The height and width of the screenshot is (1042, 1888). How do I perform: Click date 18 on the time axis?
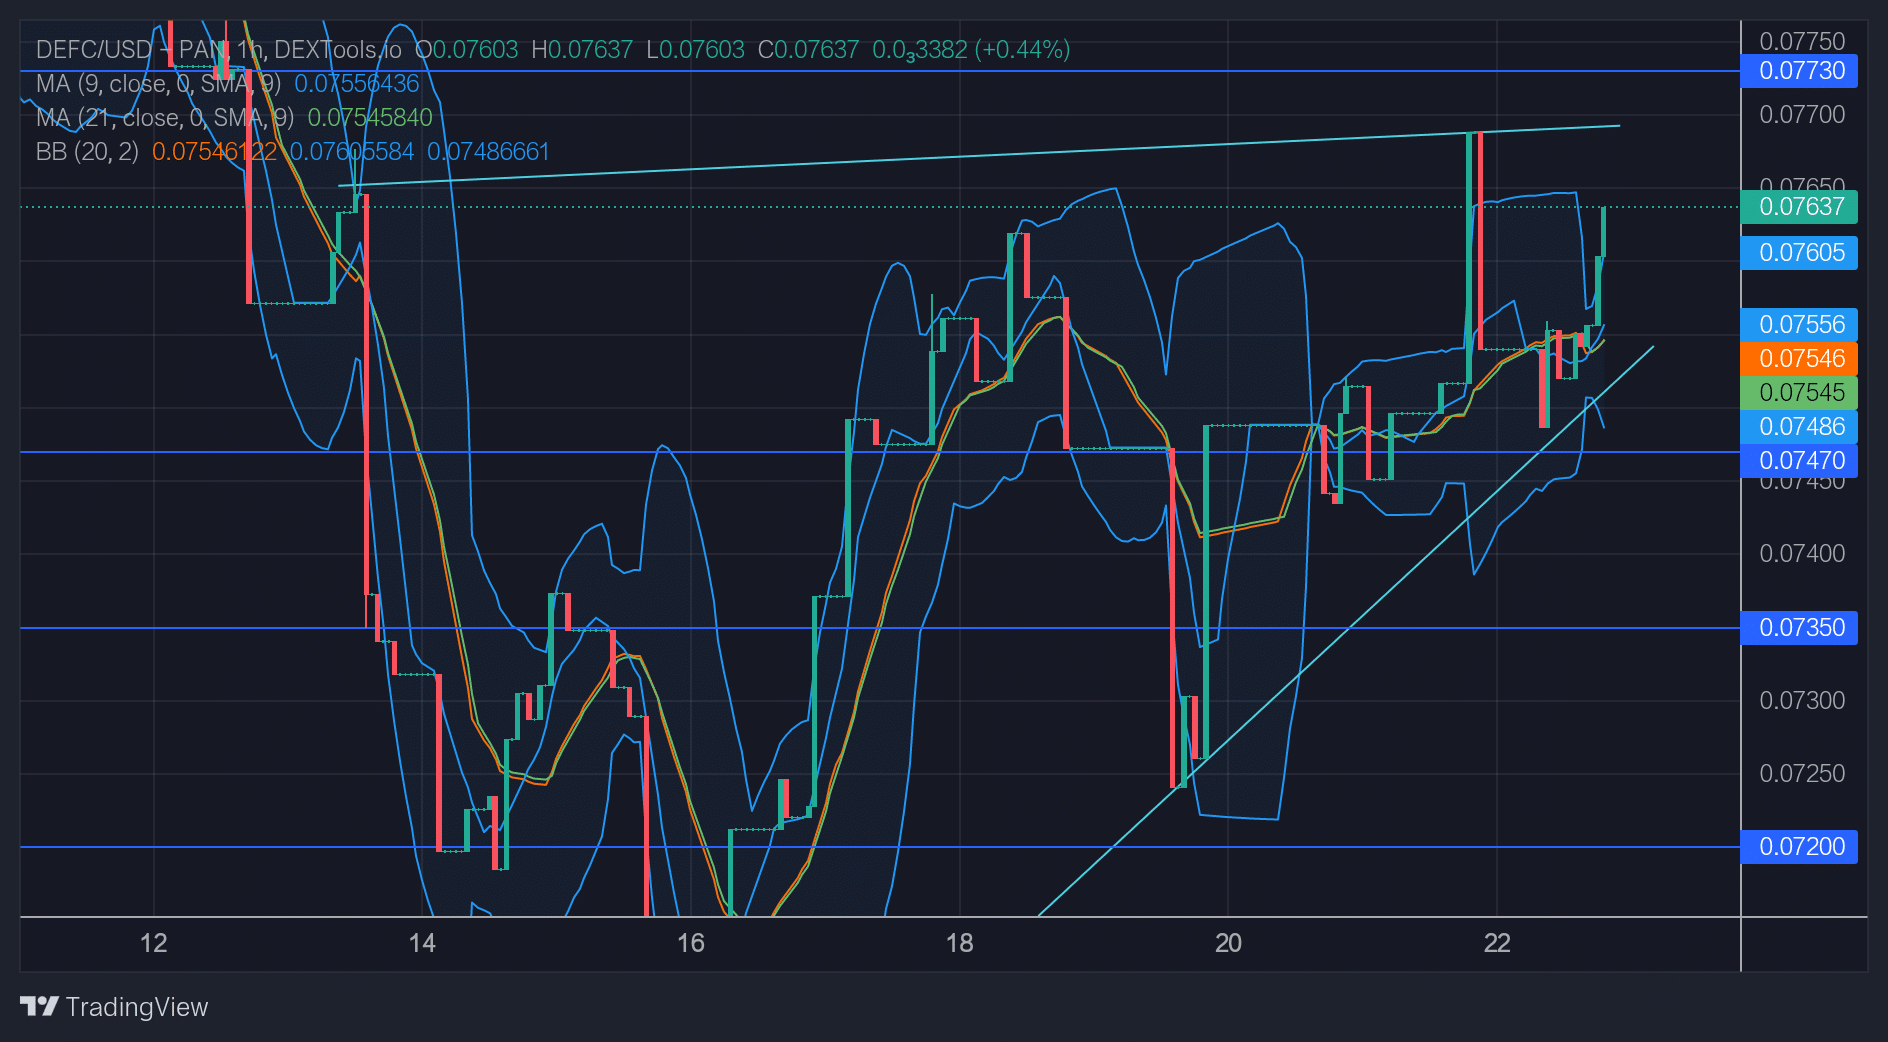959,943
